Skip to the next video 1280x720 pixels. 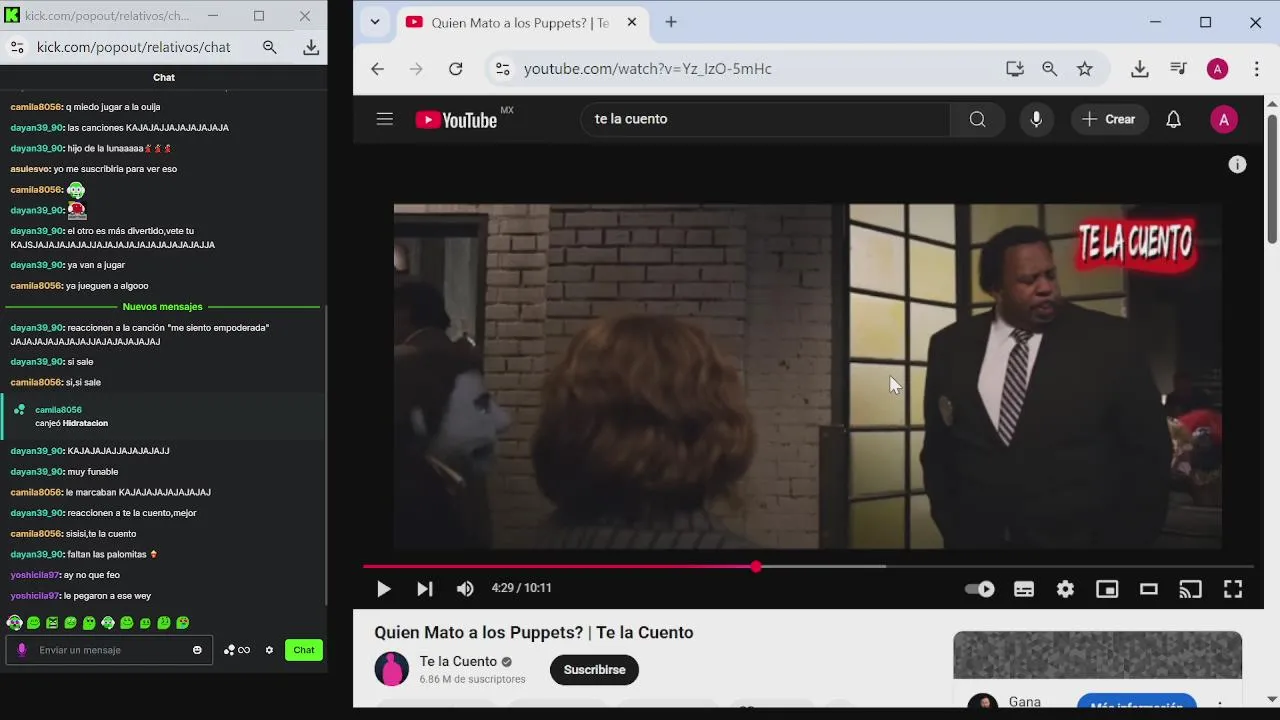425,589
